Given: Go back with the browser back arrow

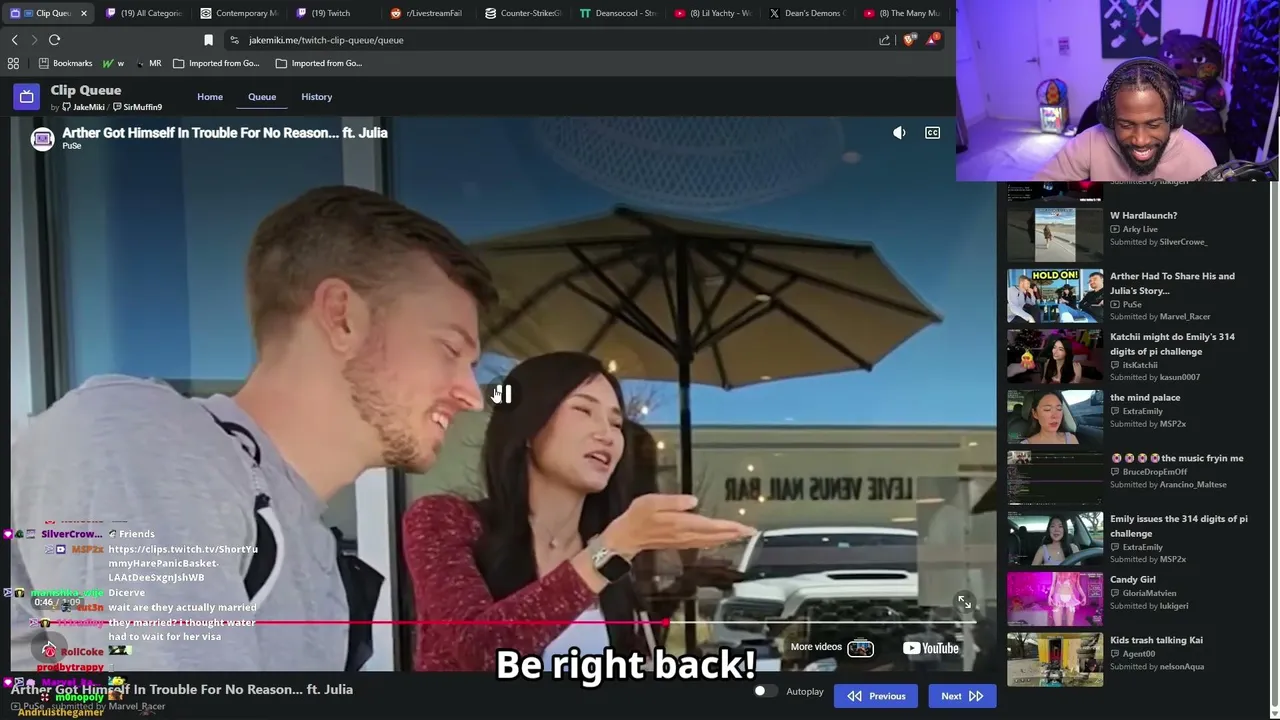Looking at the screenshot, I should pos(14,40).
